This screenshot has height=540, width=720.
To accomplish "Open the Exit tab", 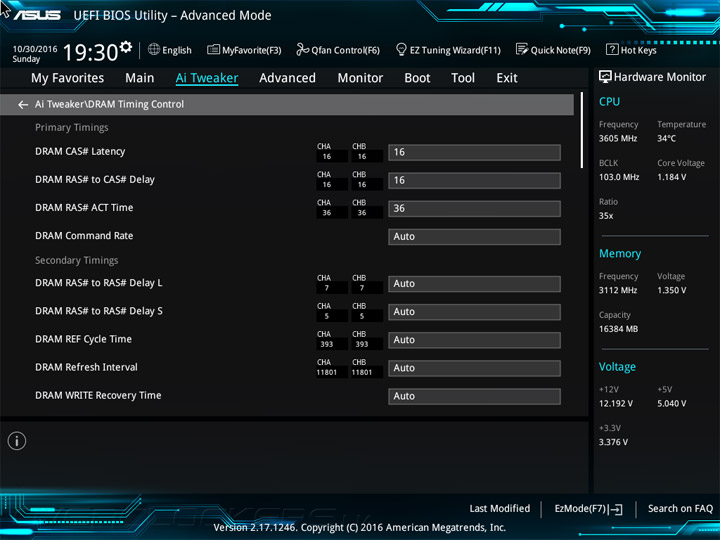I will 507,78.
